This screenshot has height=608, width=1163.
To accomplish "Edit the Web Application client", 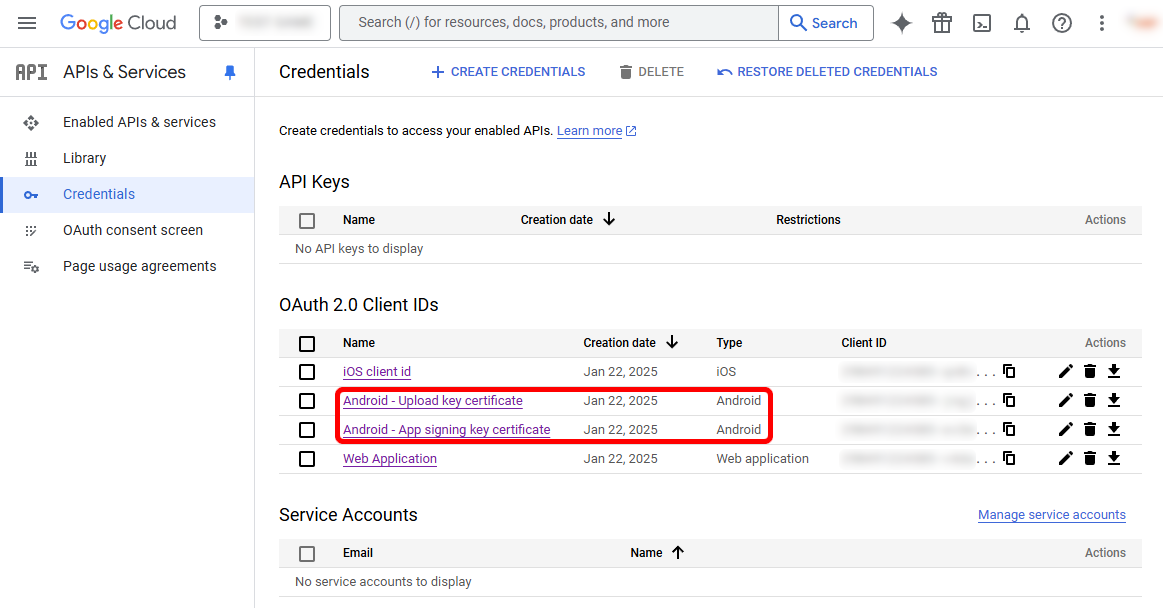I will 1066,458.
